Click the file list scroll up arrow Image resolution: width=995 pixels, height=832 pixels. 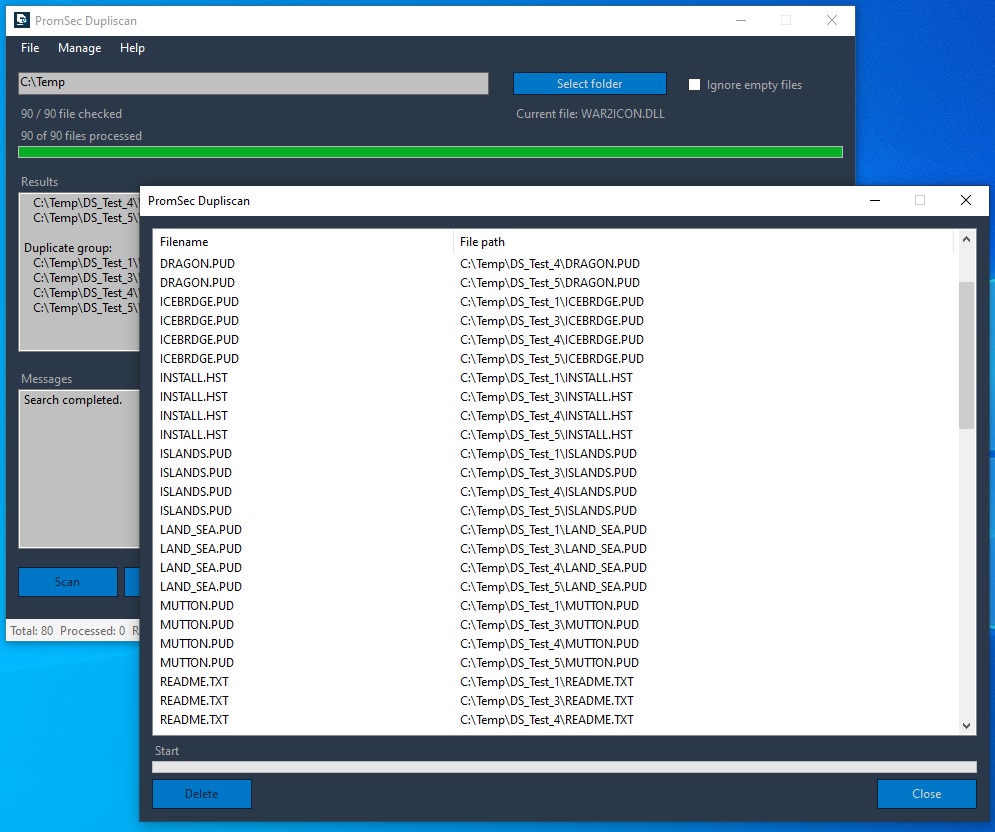coord(966,239)
